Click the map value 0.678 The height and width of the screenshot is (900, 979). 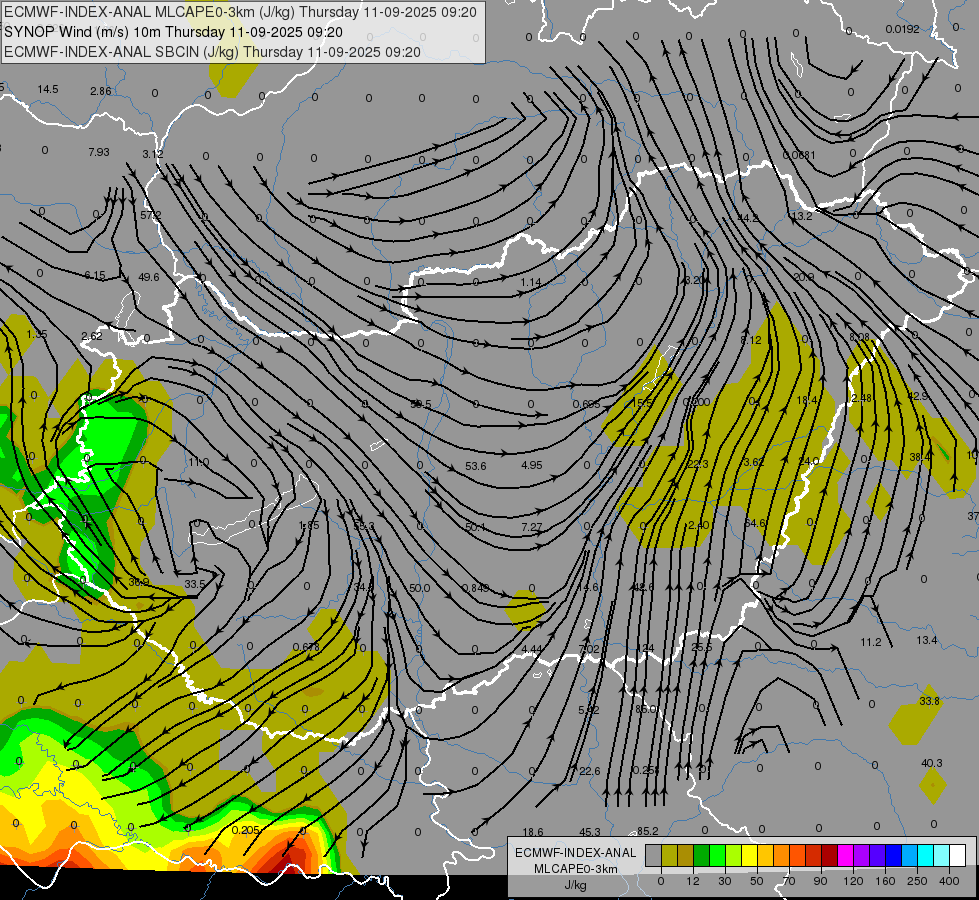(306, 647)
